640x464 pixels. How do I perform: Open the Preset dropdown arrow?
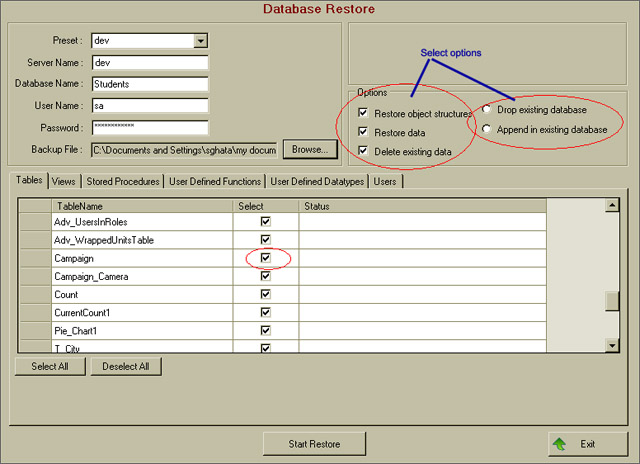(x=200, y=41)
